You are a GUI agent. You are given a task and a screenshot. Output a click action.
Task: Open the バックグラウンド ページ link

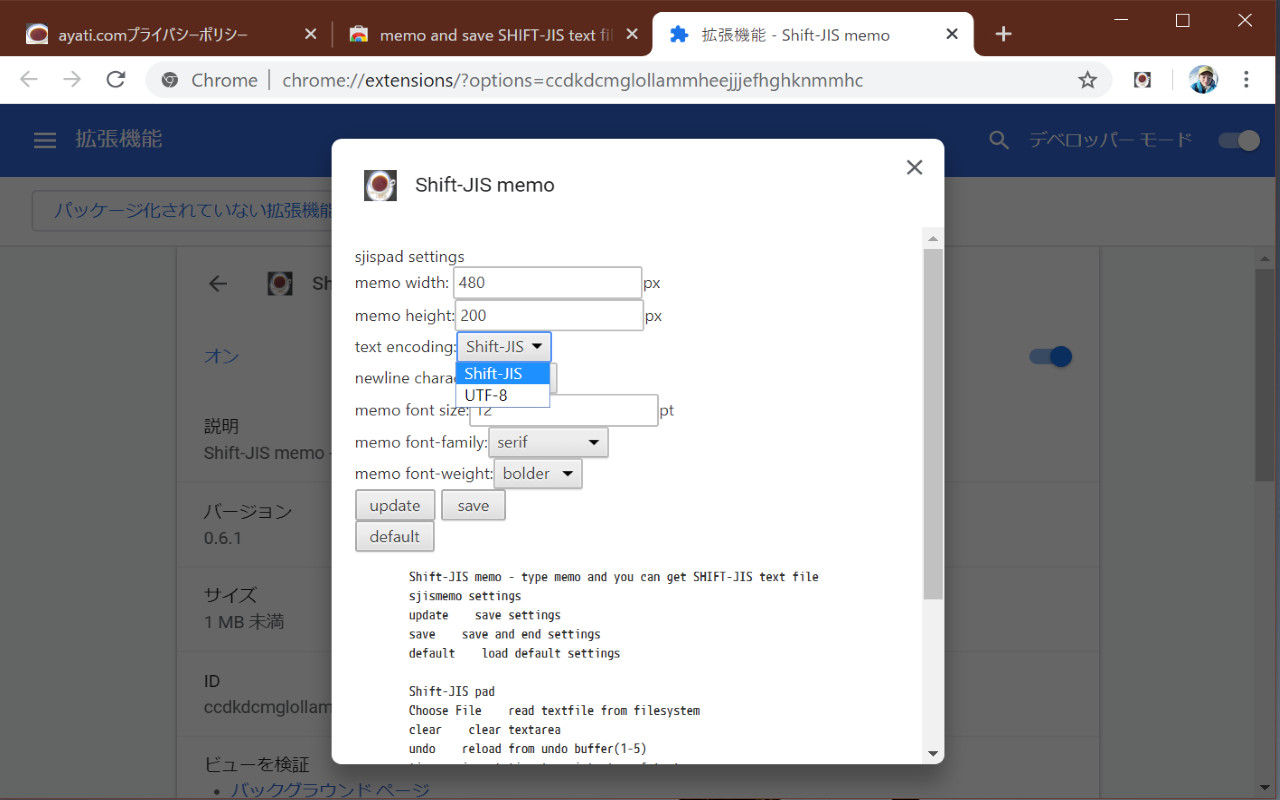(x=330, y=790)
